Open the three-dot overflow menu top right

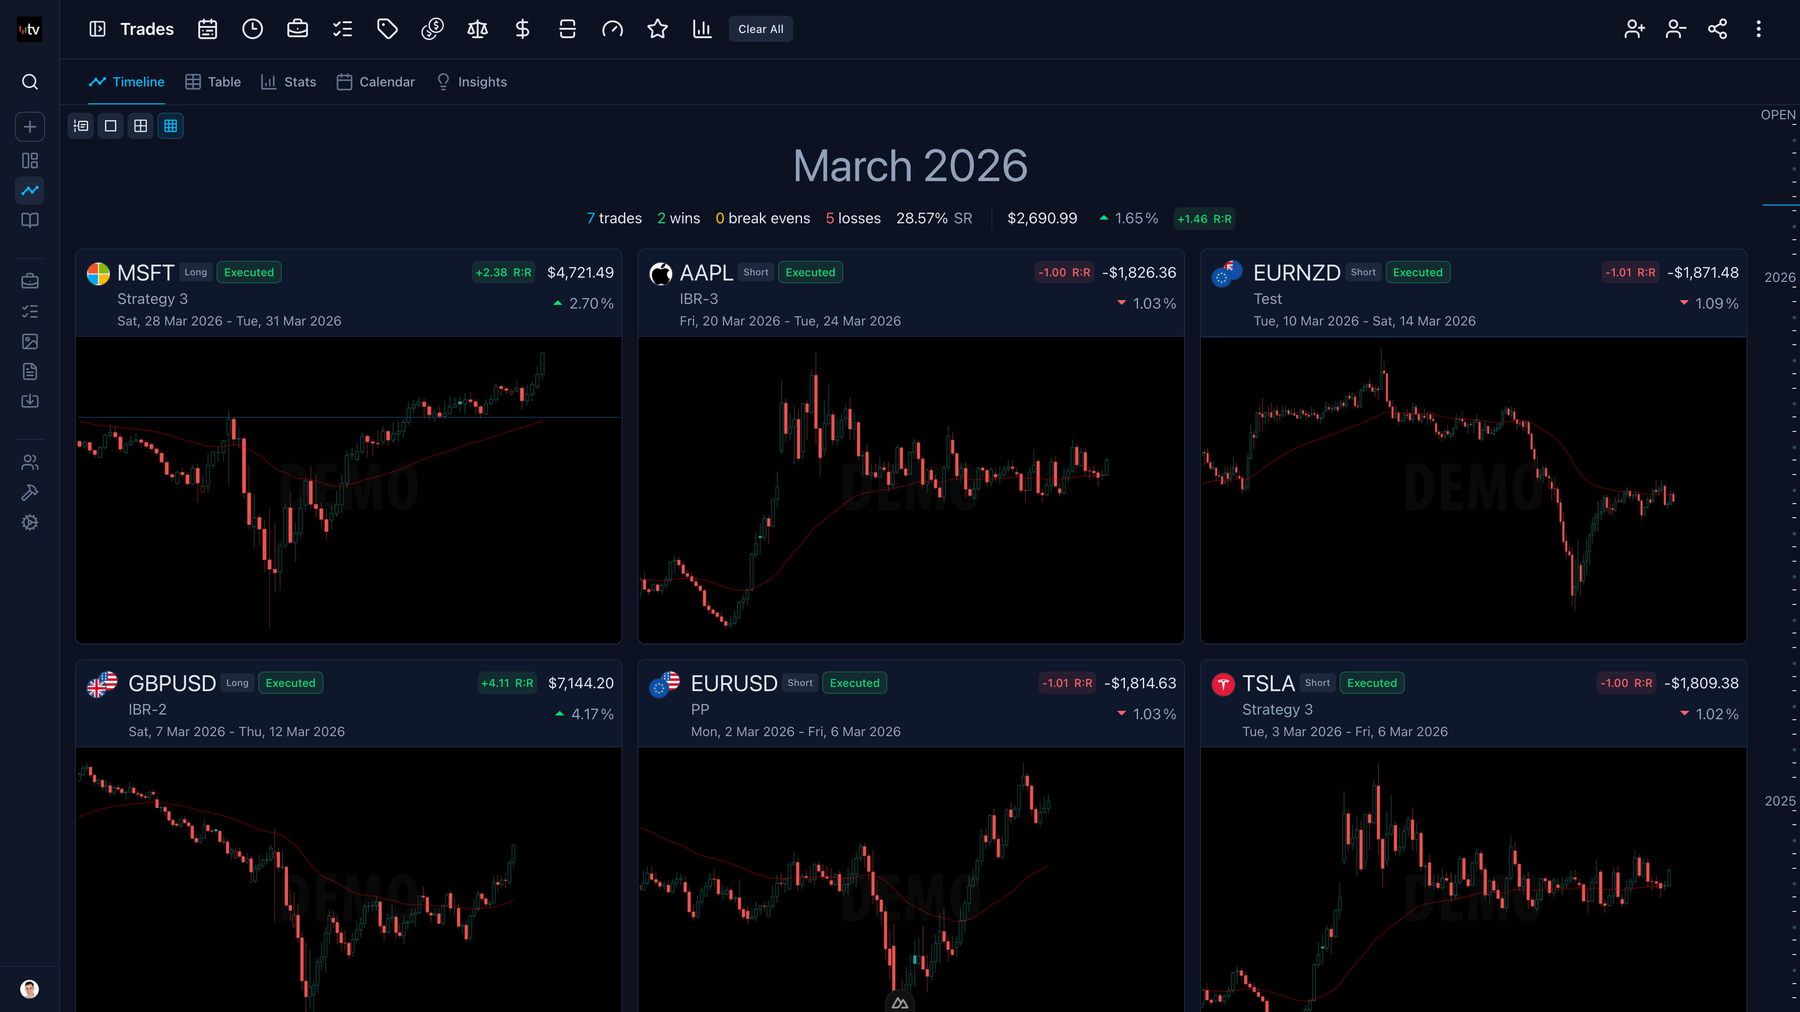tap(1759, 29)
